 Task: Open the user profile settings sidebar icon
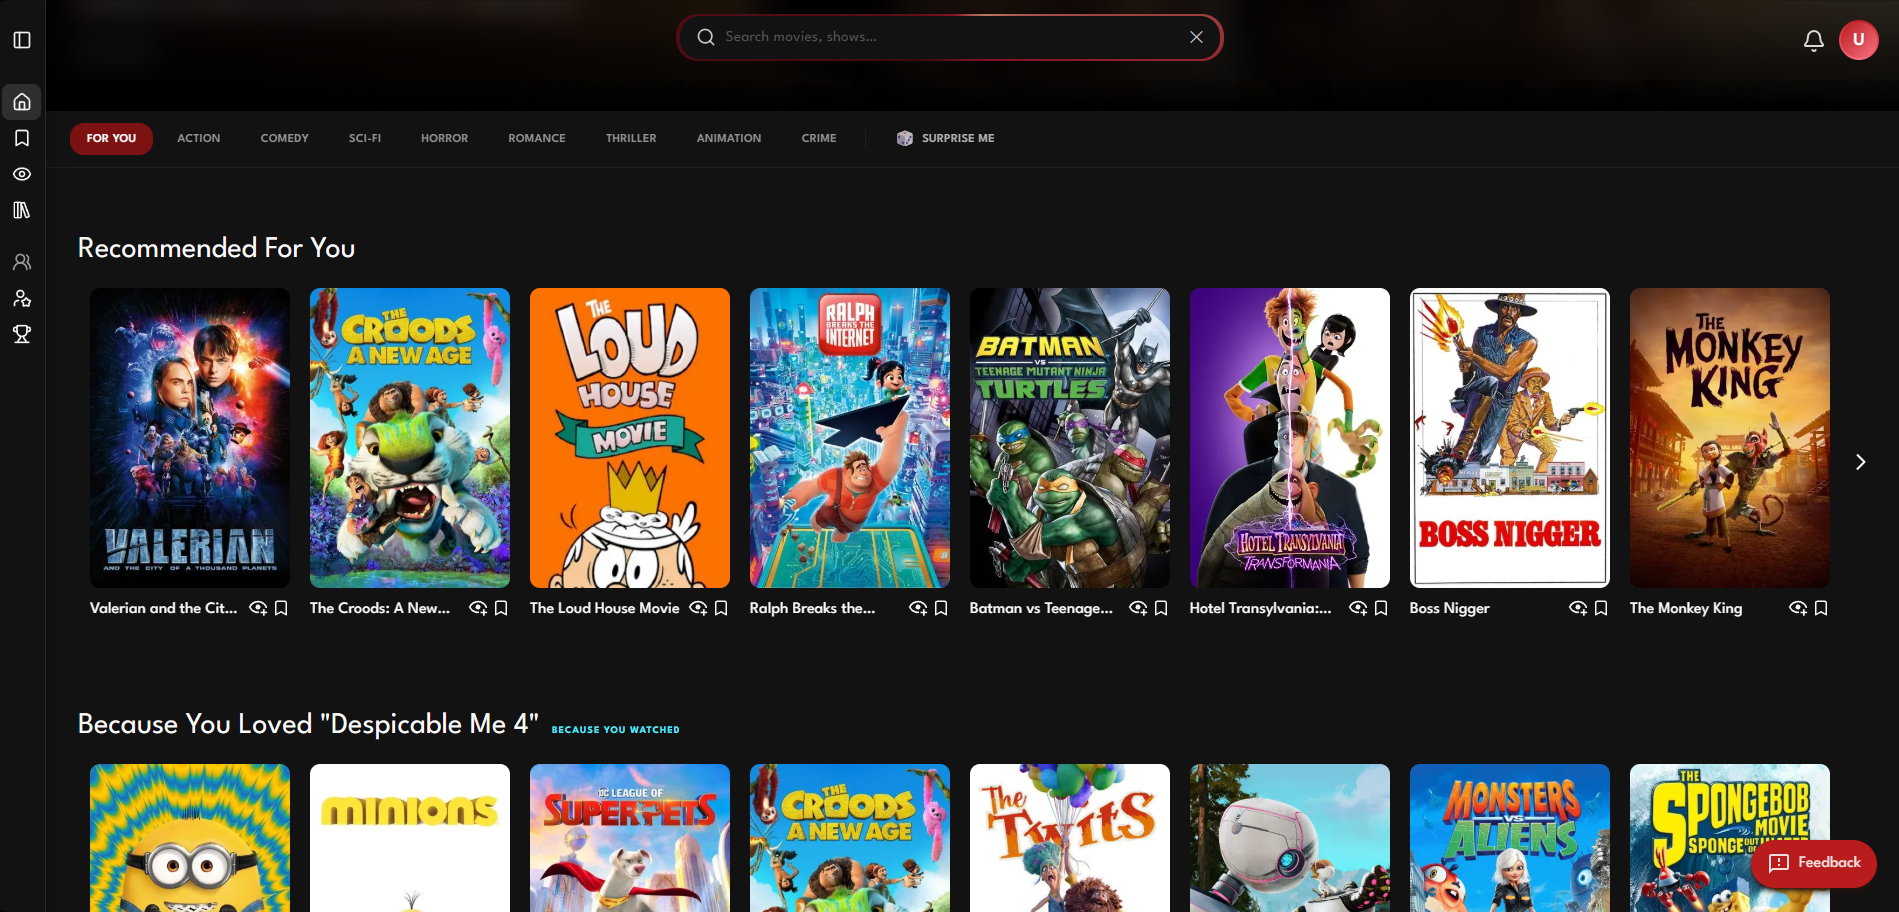(x=22, y=298)
